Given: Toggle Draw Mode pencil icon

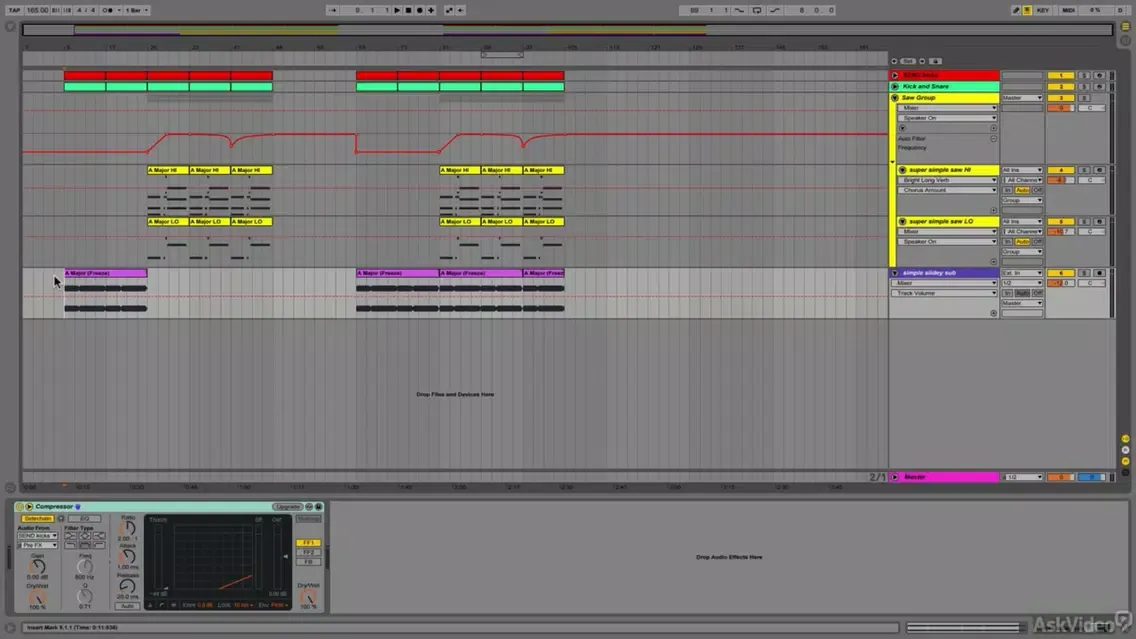Looking at the screenshot, I should tap(1016, 10).
